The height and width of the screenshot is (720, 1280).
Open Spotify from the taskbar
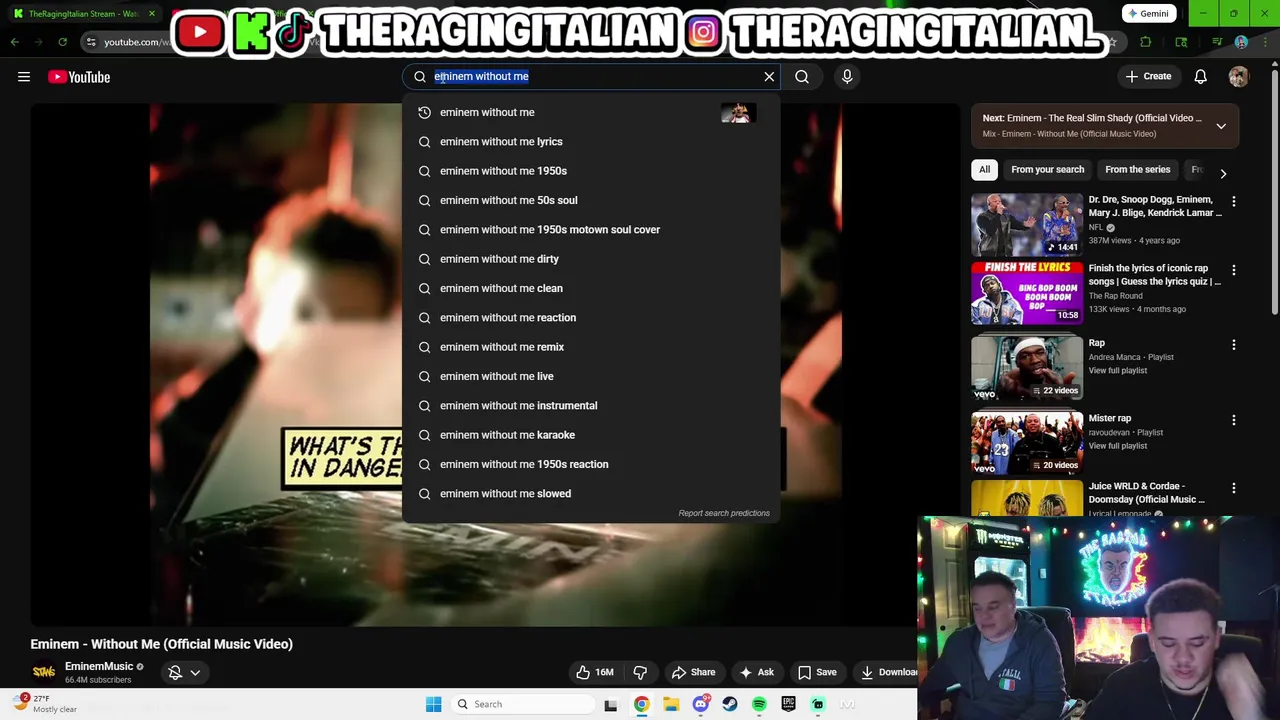tap(759, 704)
